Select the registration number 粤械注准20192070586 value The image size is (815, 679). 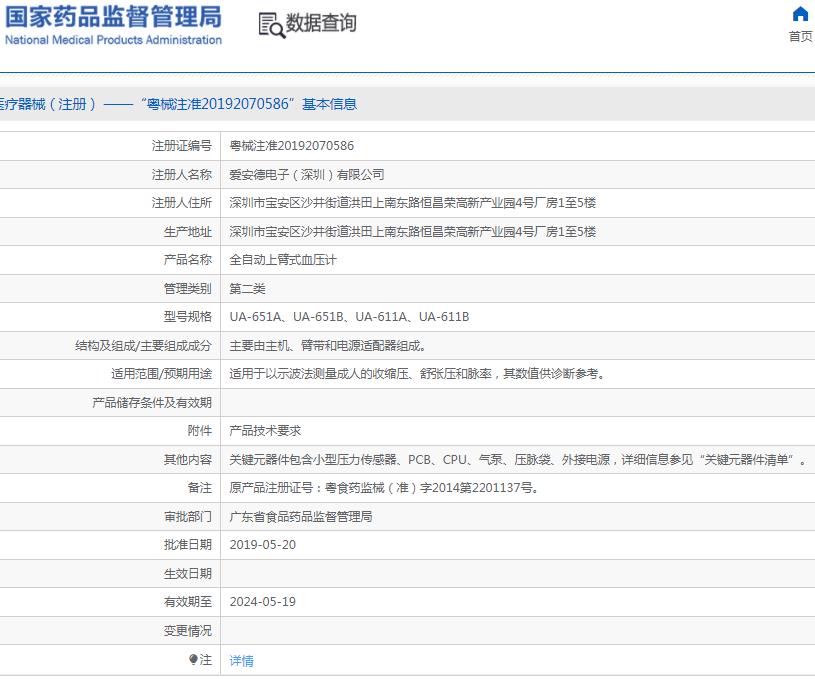click(x=292, y=146)
